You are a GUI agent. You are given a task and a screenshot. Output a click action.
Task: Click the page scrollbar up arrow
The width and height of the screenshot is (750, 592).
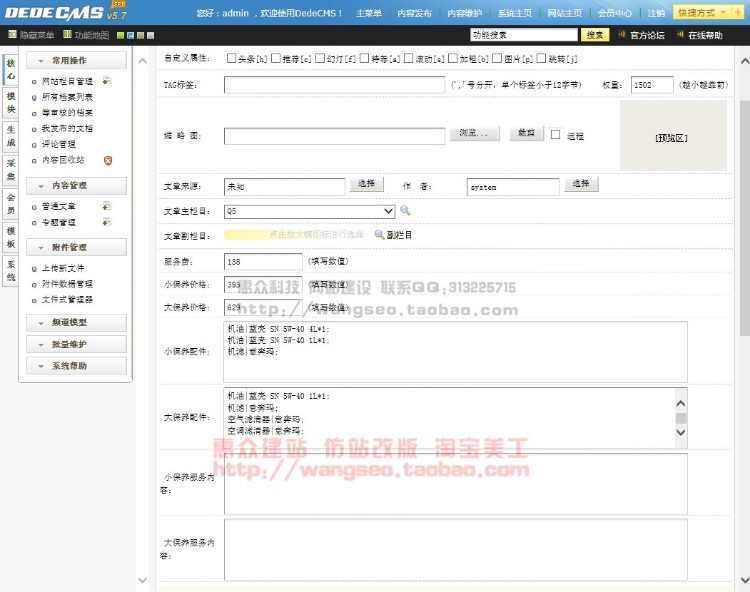745,61
